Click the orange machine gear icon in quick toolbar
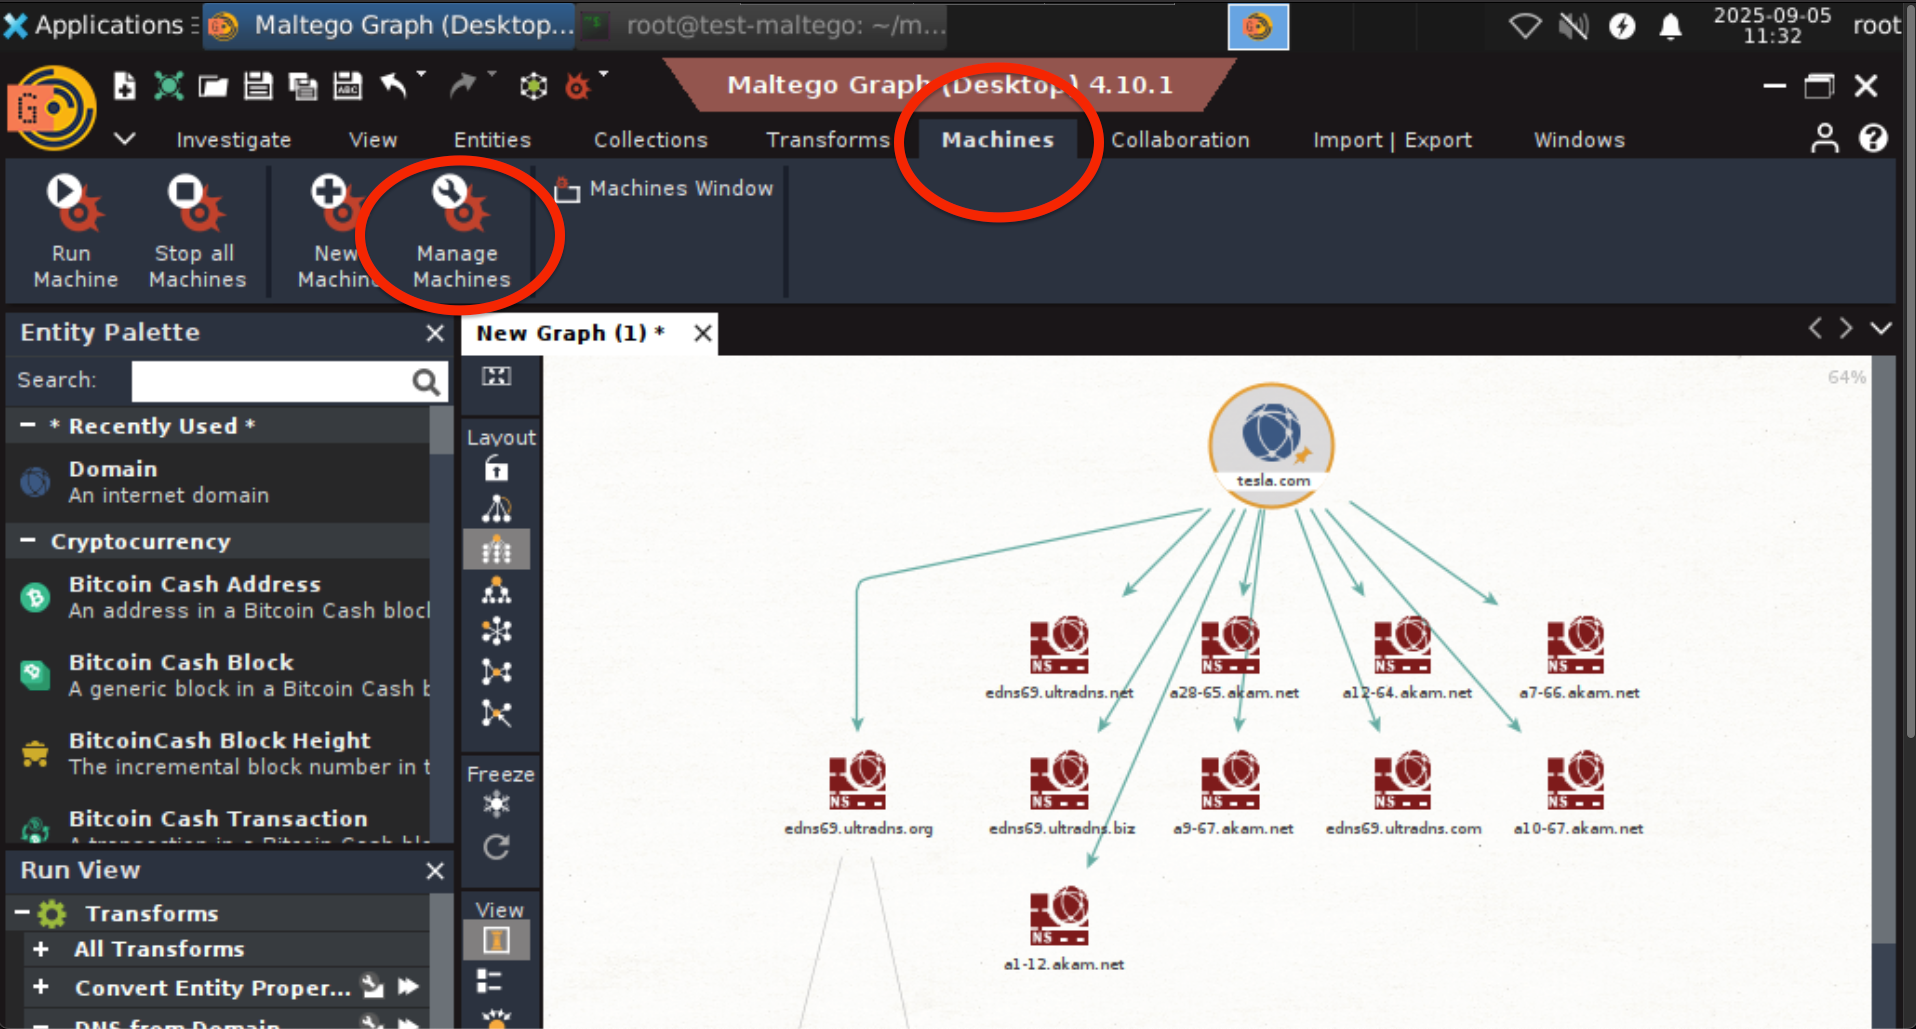1916x1029 pixels. pos(577,86)
